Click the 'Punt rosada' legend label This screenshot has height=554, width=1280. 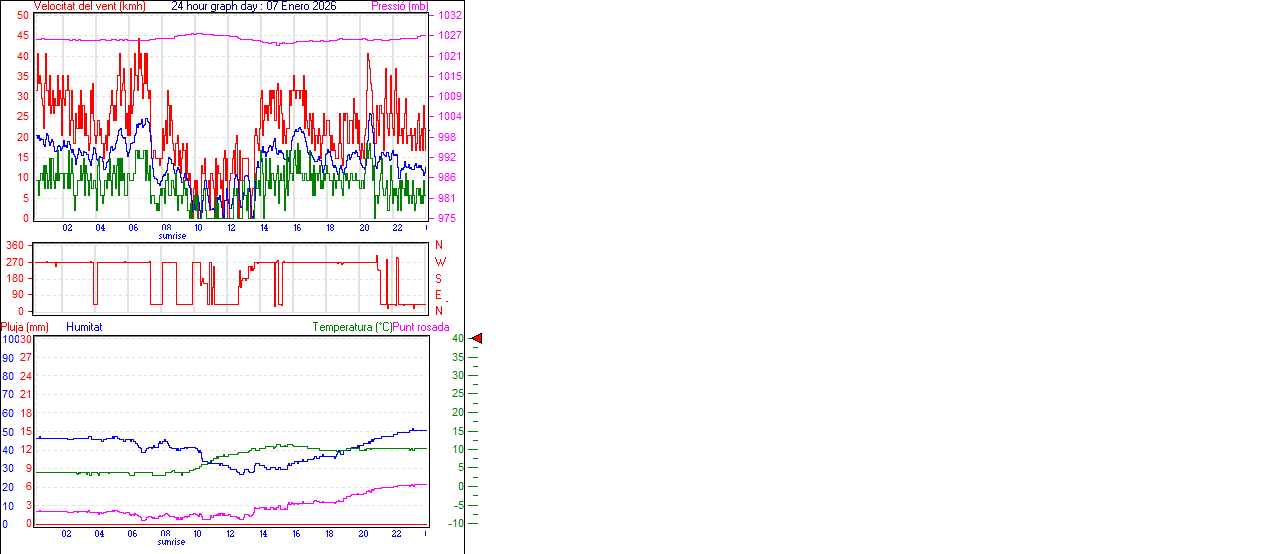421,327
